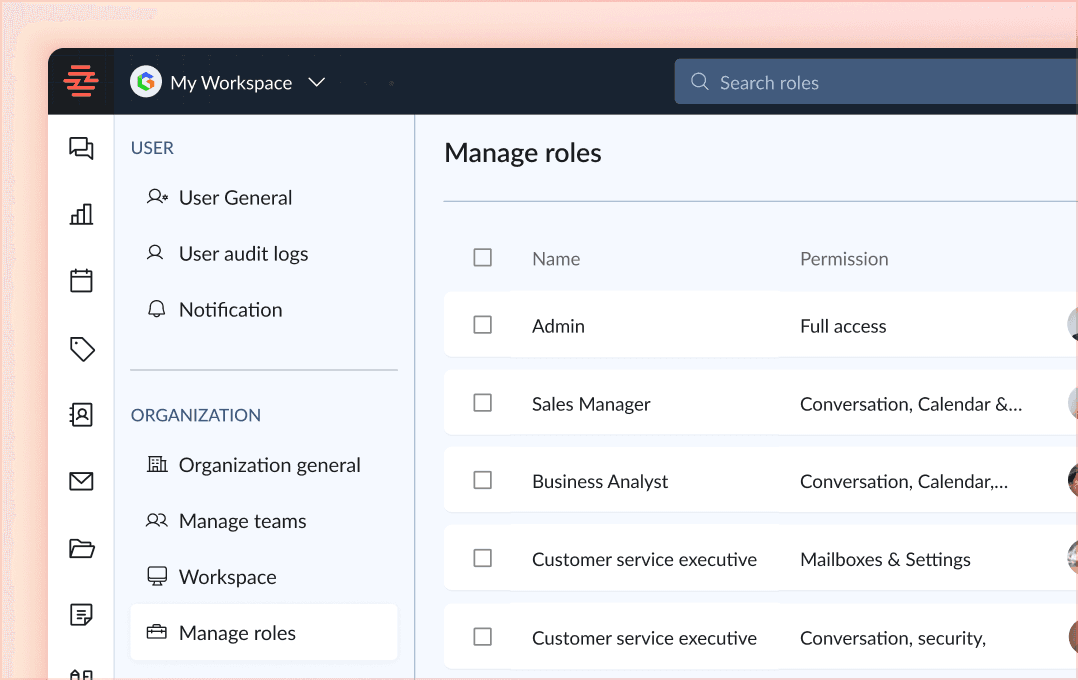The height and width of the screenshot is (680, 1078).
Task: Open the tag icon in sidebar
Action: point(82,349)
